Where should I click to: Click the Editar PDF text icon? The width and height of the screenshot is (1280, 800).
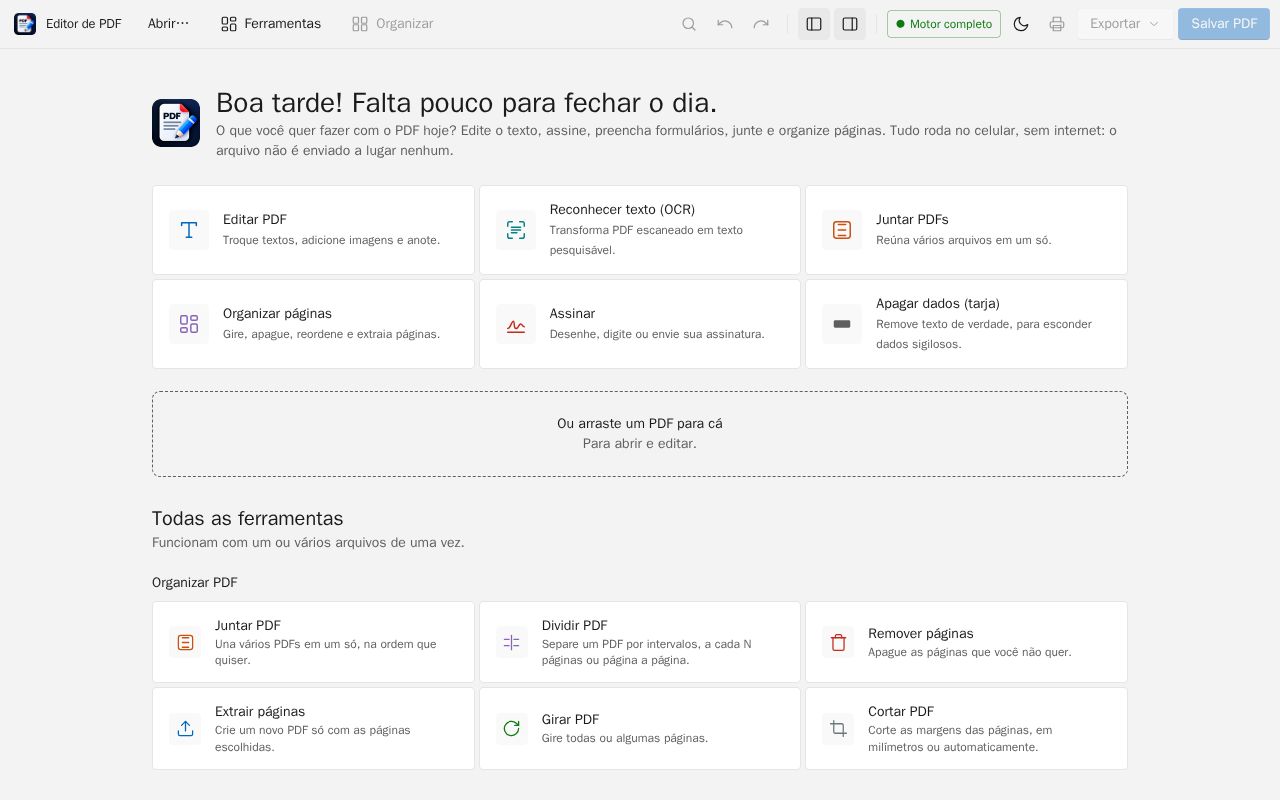pos(189,230)
